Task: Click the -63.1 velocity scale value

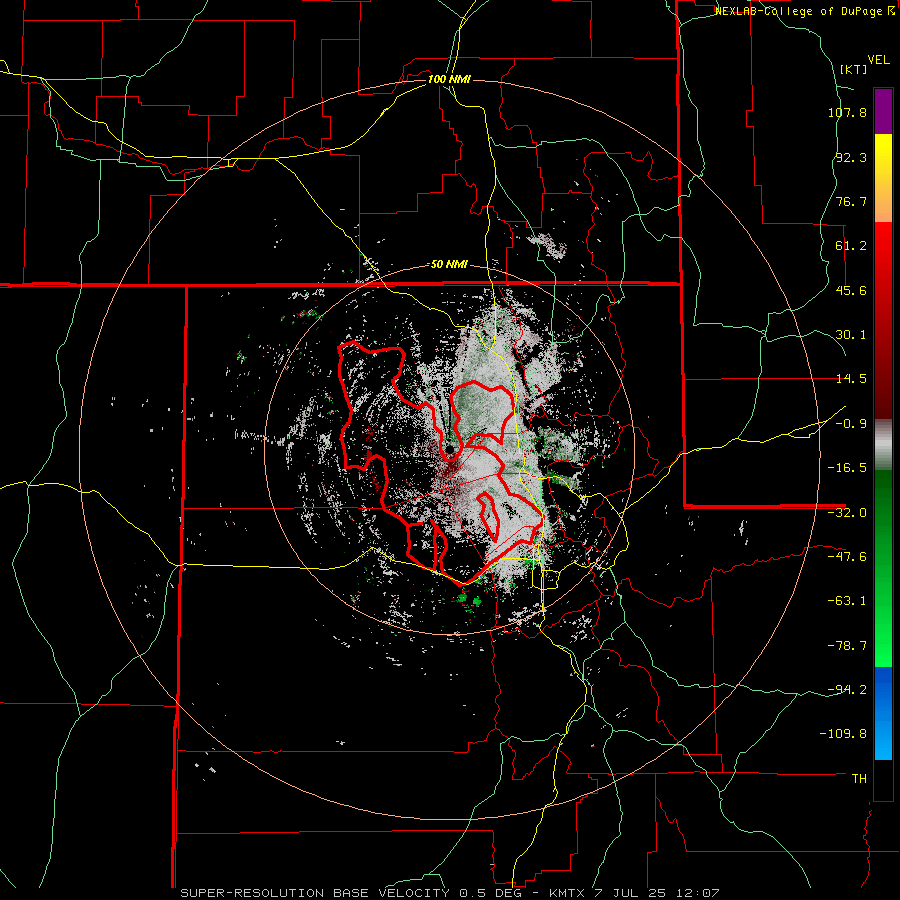Action: (x=847, y=601)
